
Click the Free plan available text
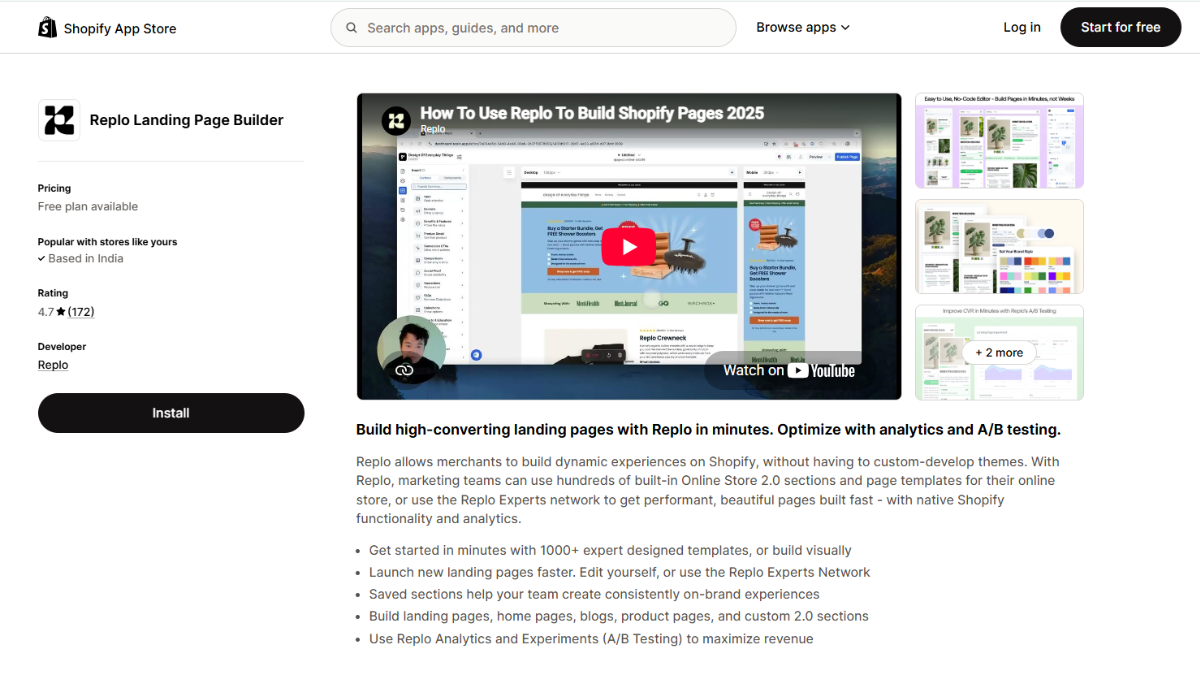[x=88, y=207]
